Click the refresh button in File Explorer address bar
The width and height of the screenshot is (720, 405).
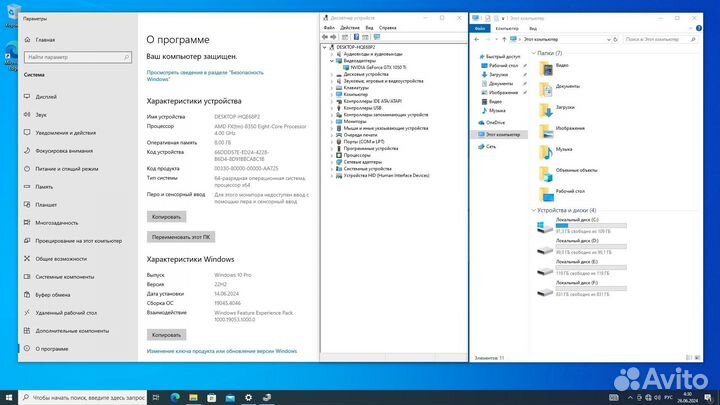pyautogui.click(x=615, y=39)
